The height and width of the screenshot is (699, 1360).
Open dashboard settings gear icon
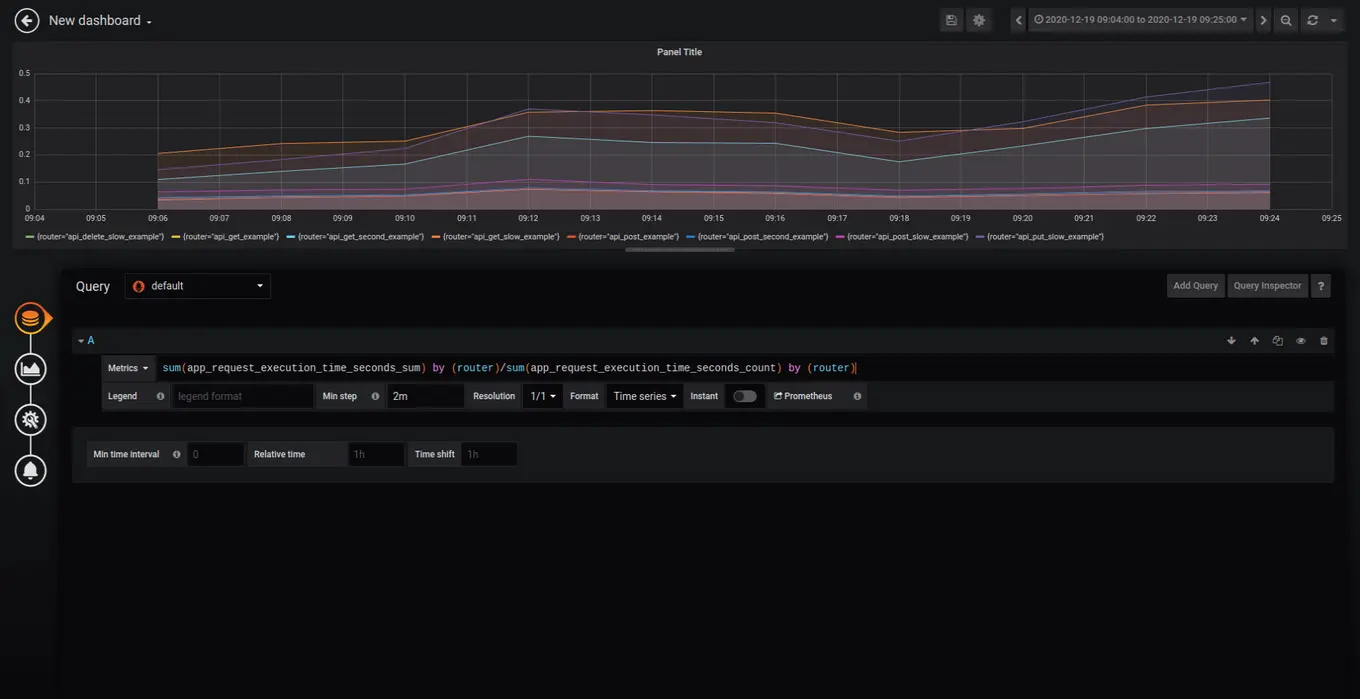[979, 20]
